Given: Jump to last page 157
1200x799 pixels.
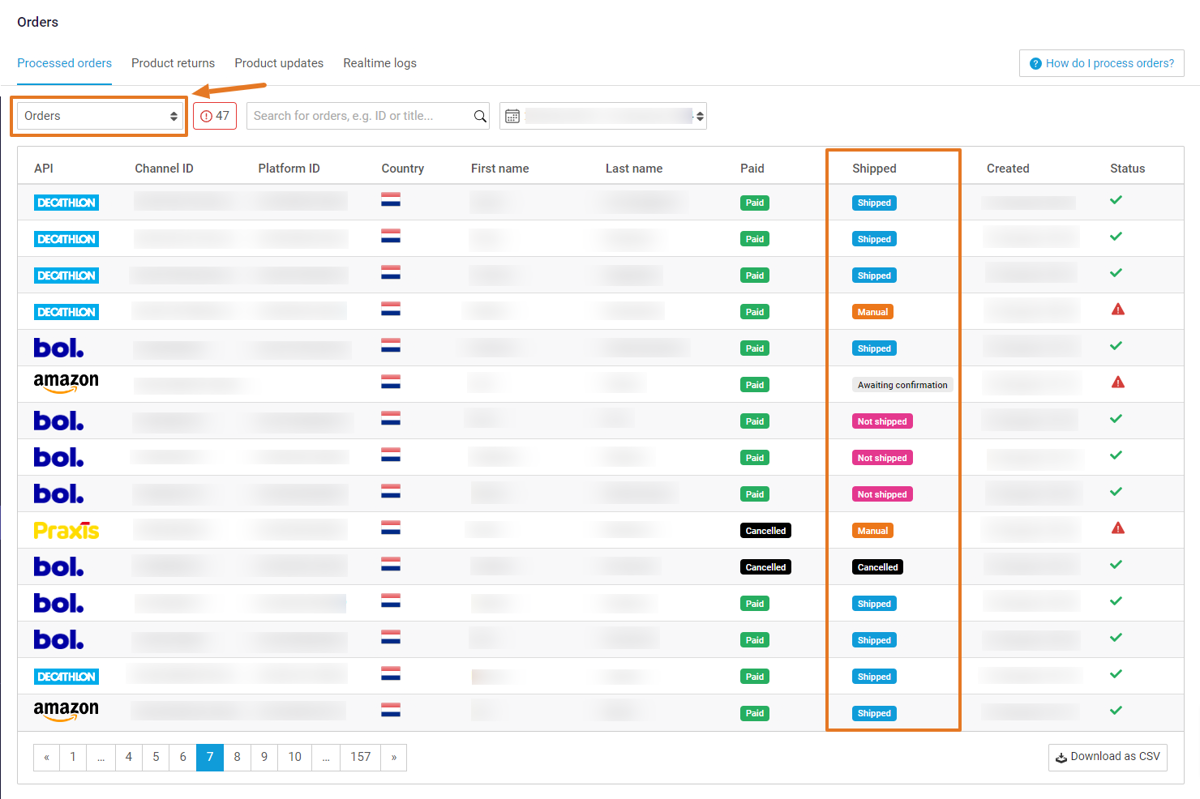Looking at the screenshot, I should (360, 757).
